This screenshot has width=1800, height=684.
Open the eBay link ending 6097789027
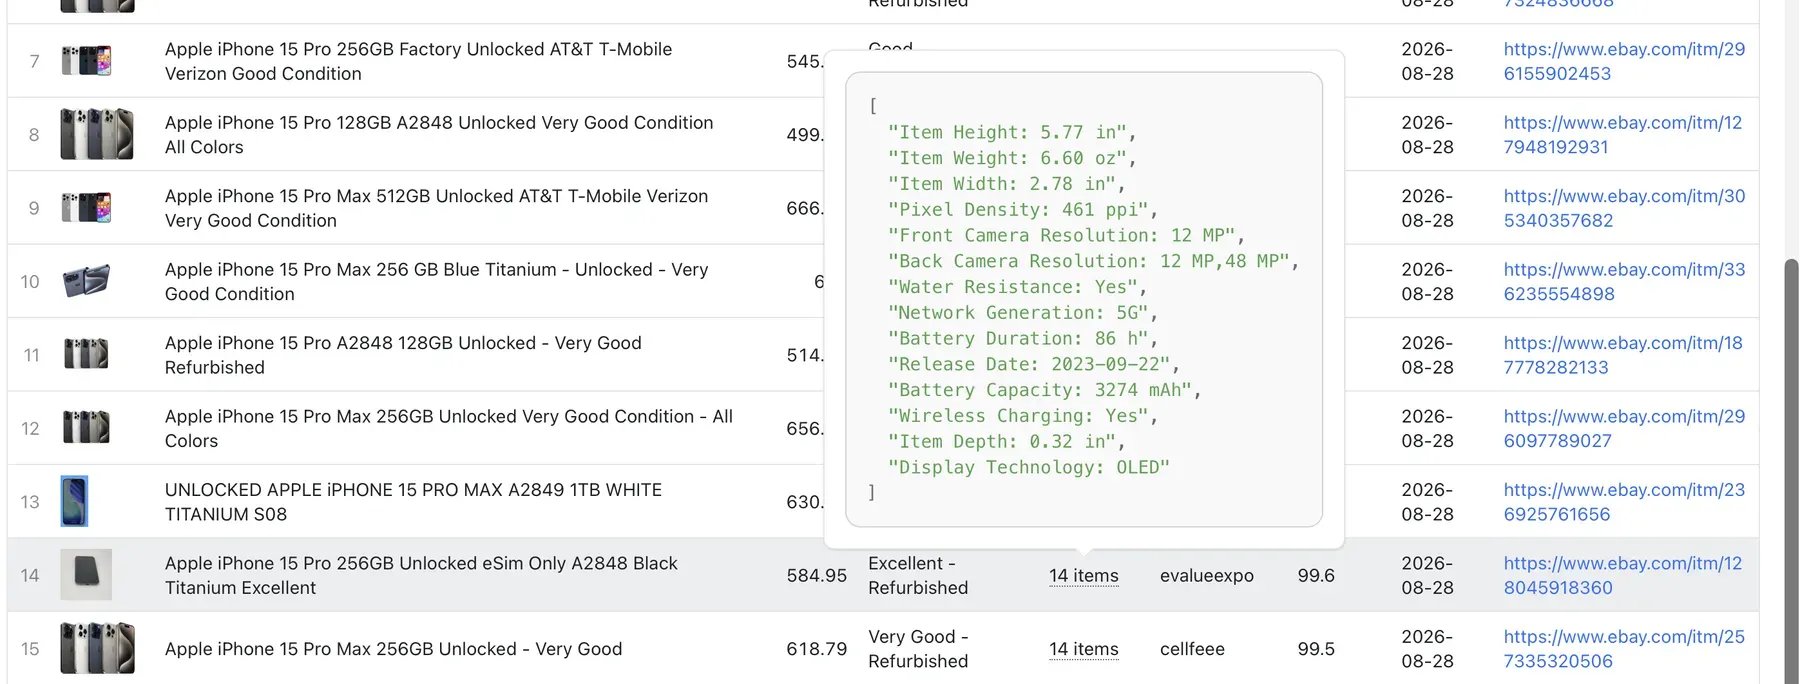point(1624,429)
